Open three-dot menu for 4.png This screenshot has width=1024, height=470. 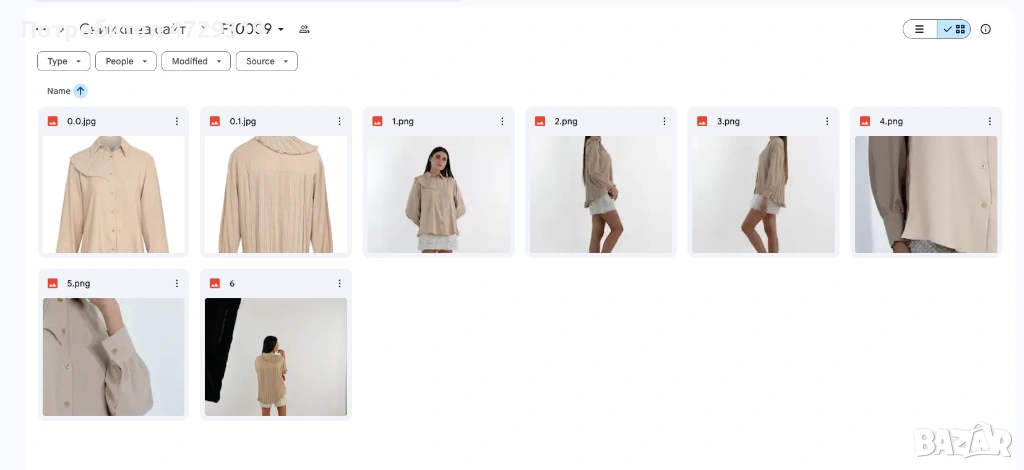click(x=989, y=121)
